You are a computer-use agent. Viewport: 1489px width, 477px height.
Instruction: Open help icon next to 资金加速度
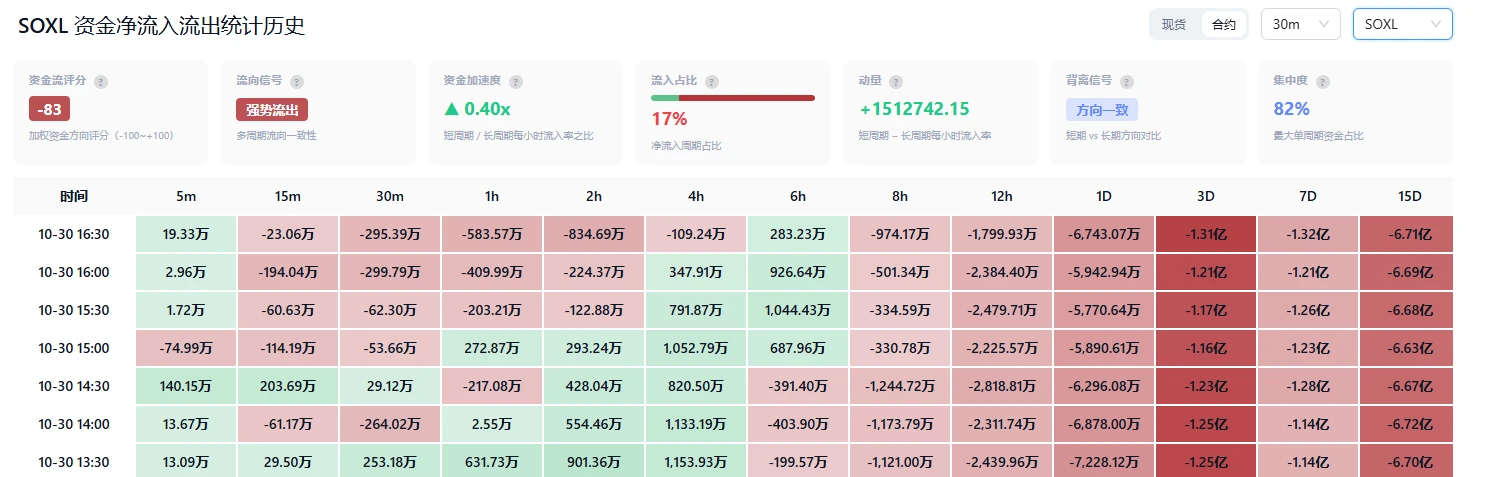(x=517, y=81)
